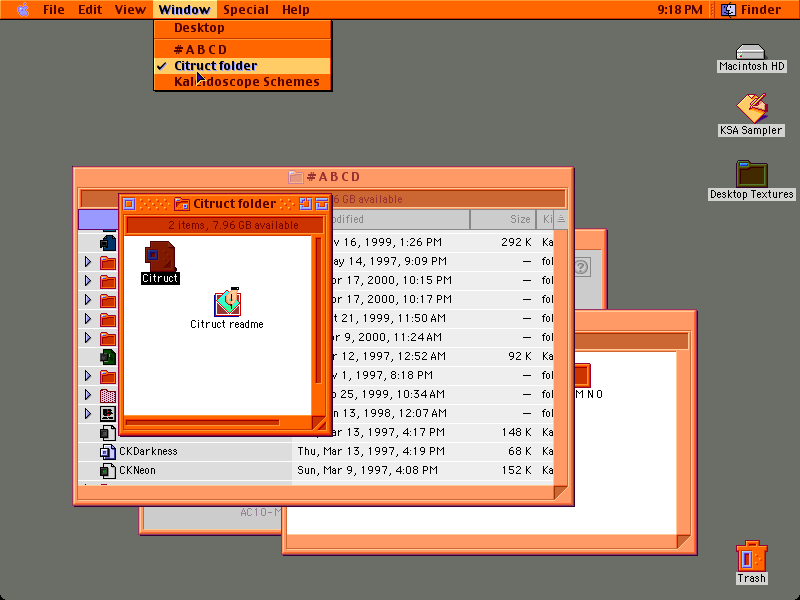
Task: Sort the list by the Size column header
Action: pos(503,219)
